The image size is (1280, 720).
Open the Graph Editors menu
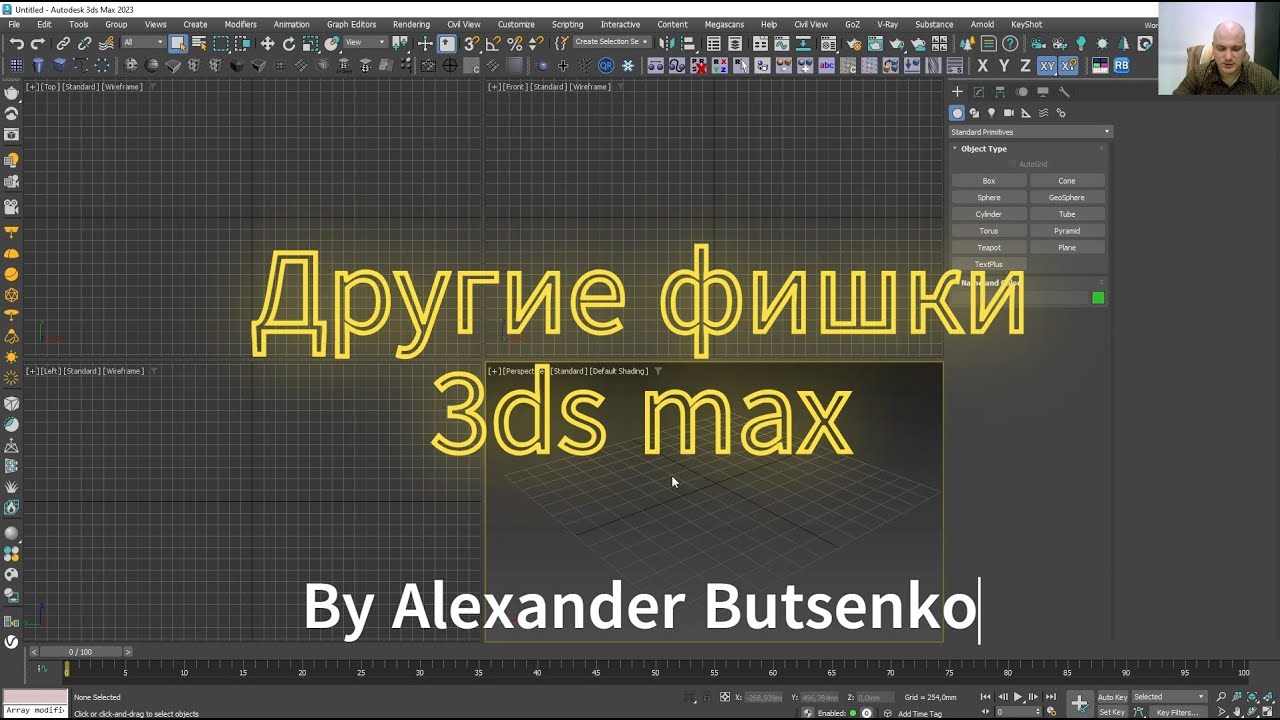pyautogui.click(x=351, y=24)
